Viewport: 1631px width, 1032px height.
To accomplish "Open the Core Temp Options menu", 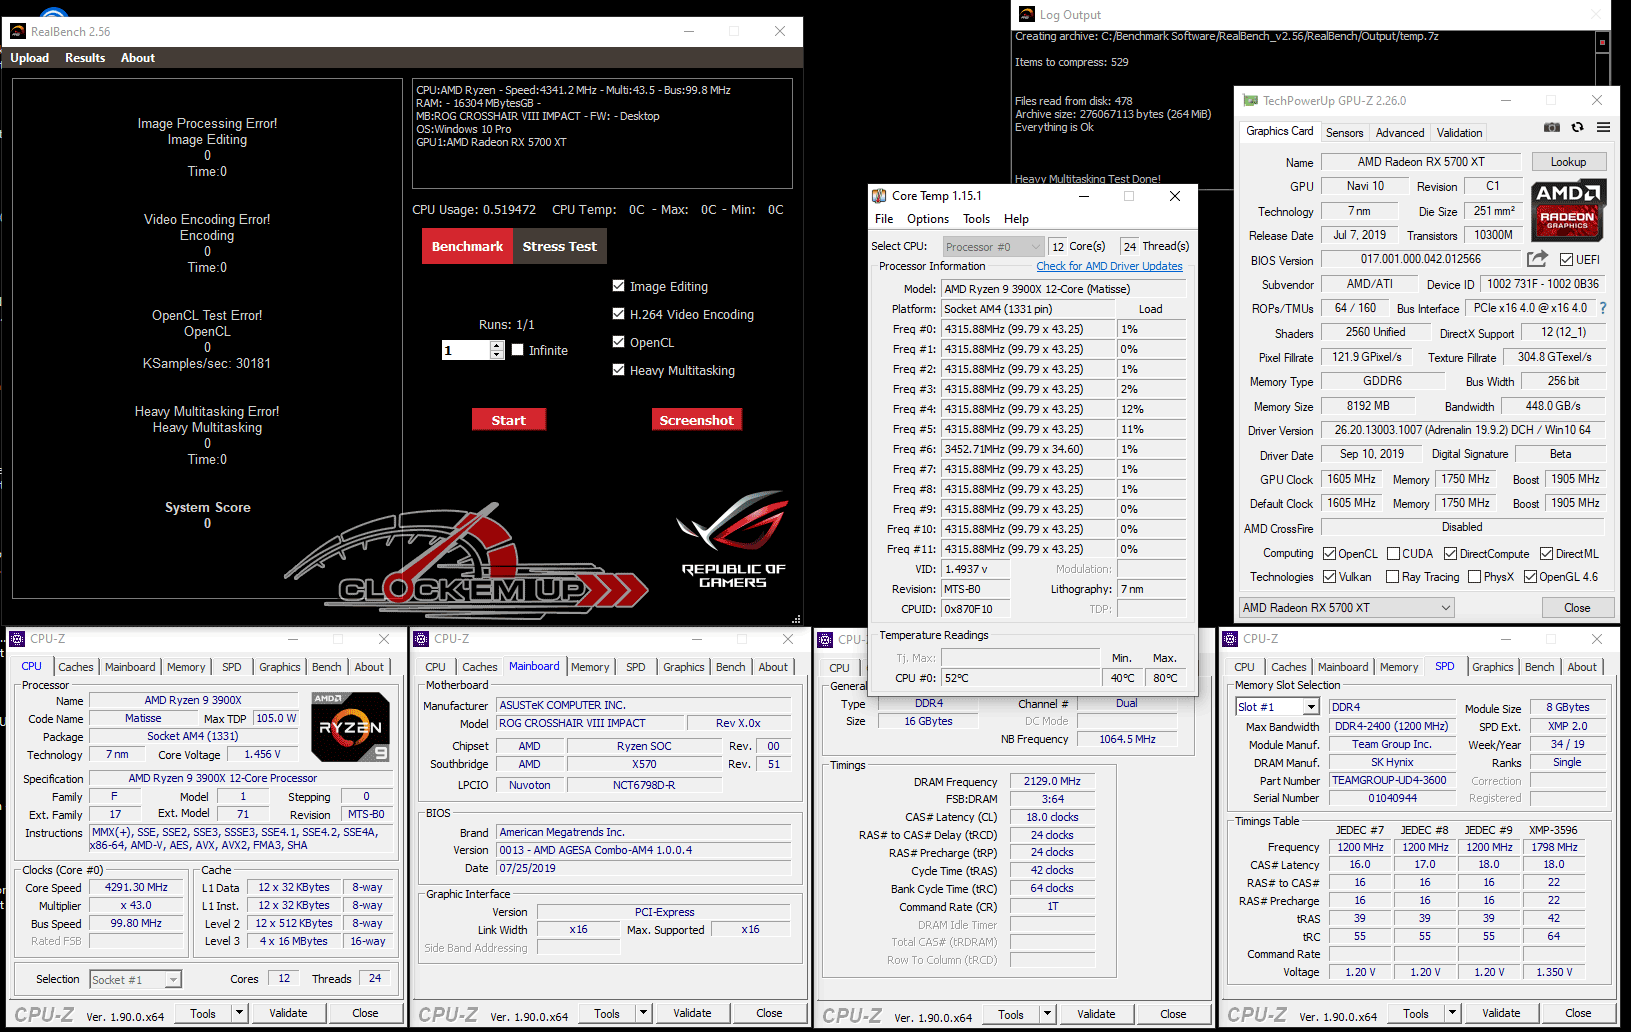I will tap(927, 219).
